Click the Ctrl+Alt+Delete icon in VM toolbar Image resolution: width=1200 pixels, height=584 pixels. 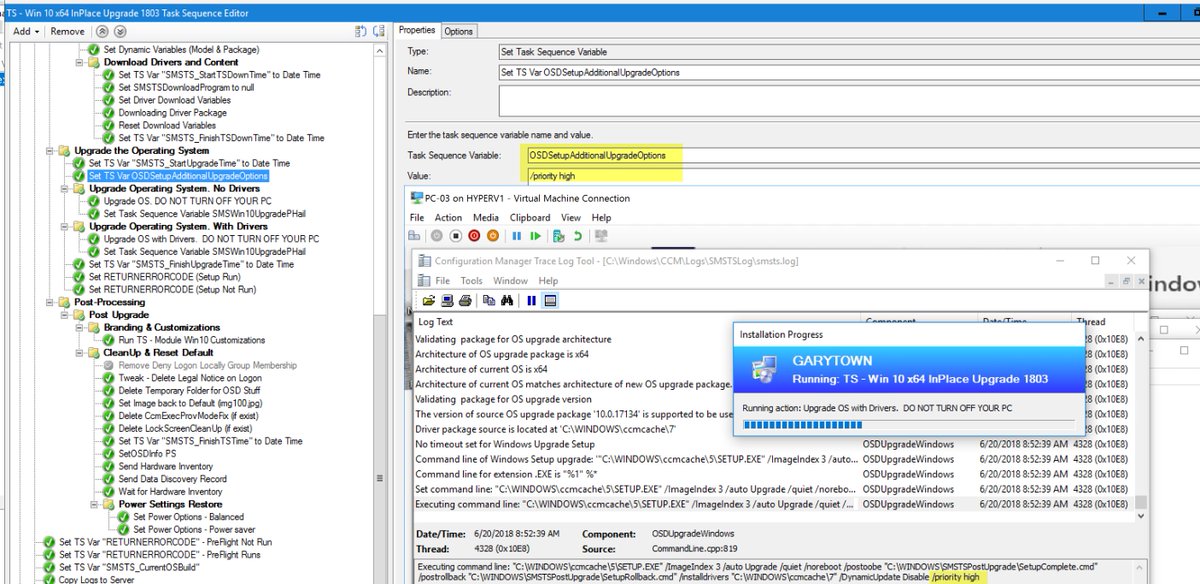coord(414,236)
